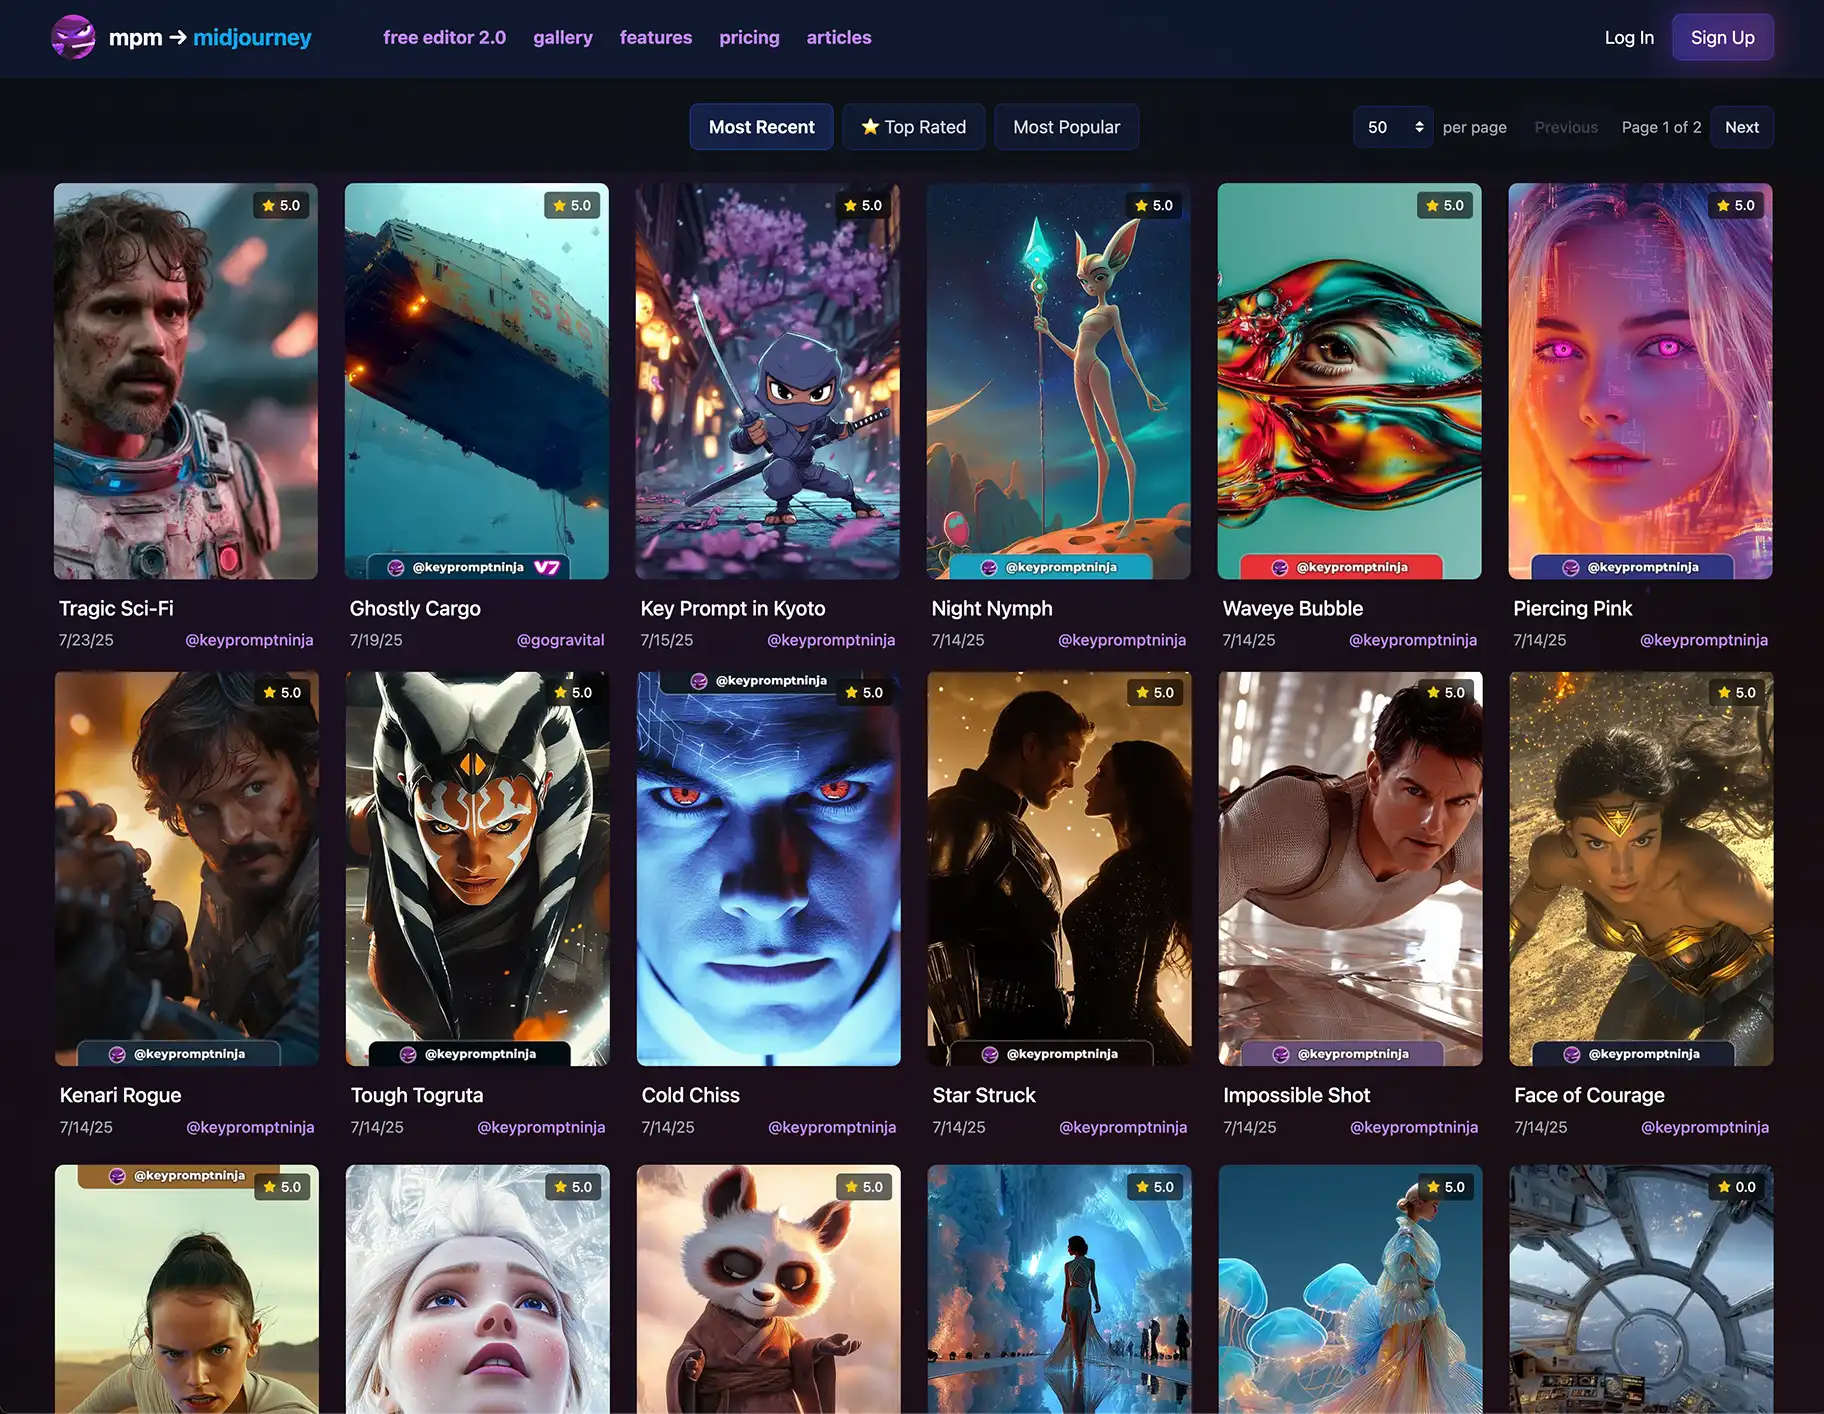Open the pricing nav link
1824x1414 pixels.
(x=749, y=37)
